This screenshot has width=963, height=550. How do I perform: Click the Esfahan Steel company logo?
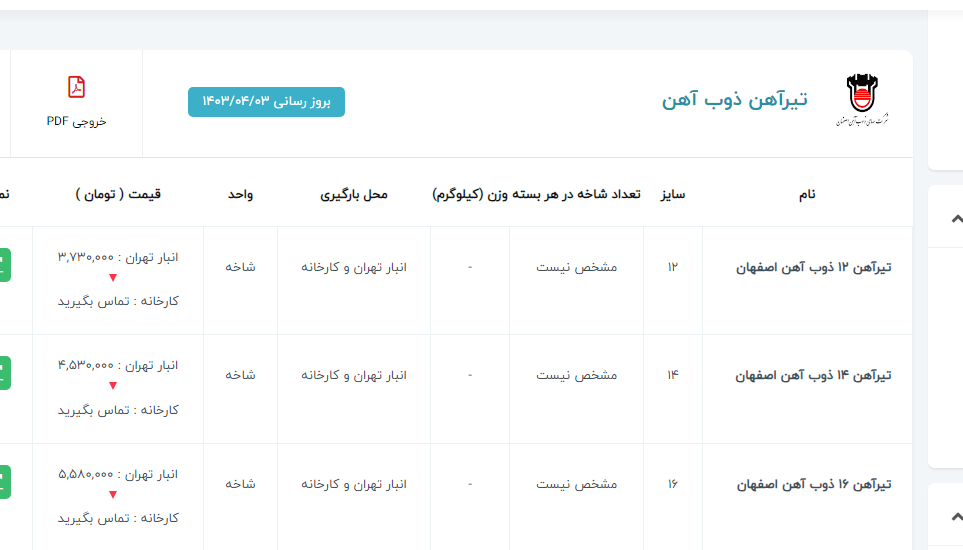tap(860, 100)
